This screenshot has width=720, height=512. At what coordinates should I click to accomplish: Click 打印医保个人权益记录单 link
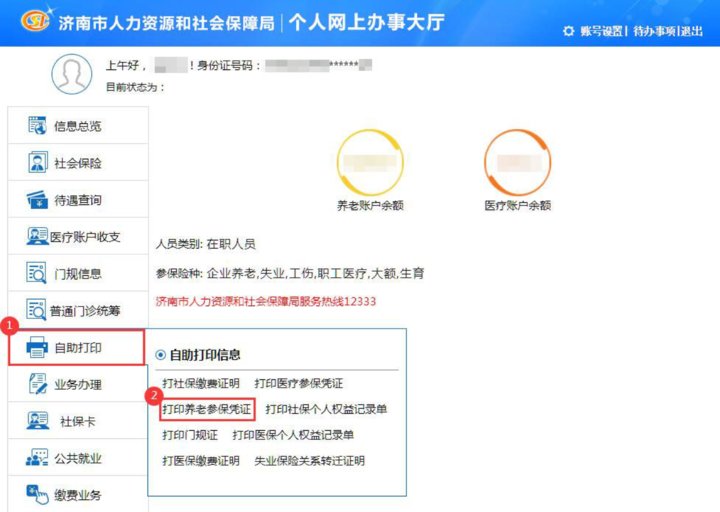(293, 435)
